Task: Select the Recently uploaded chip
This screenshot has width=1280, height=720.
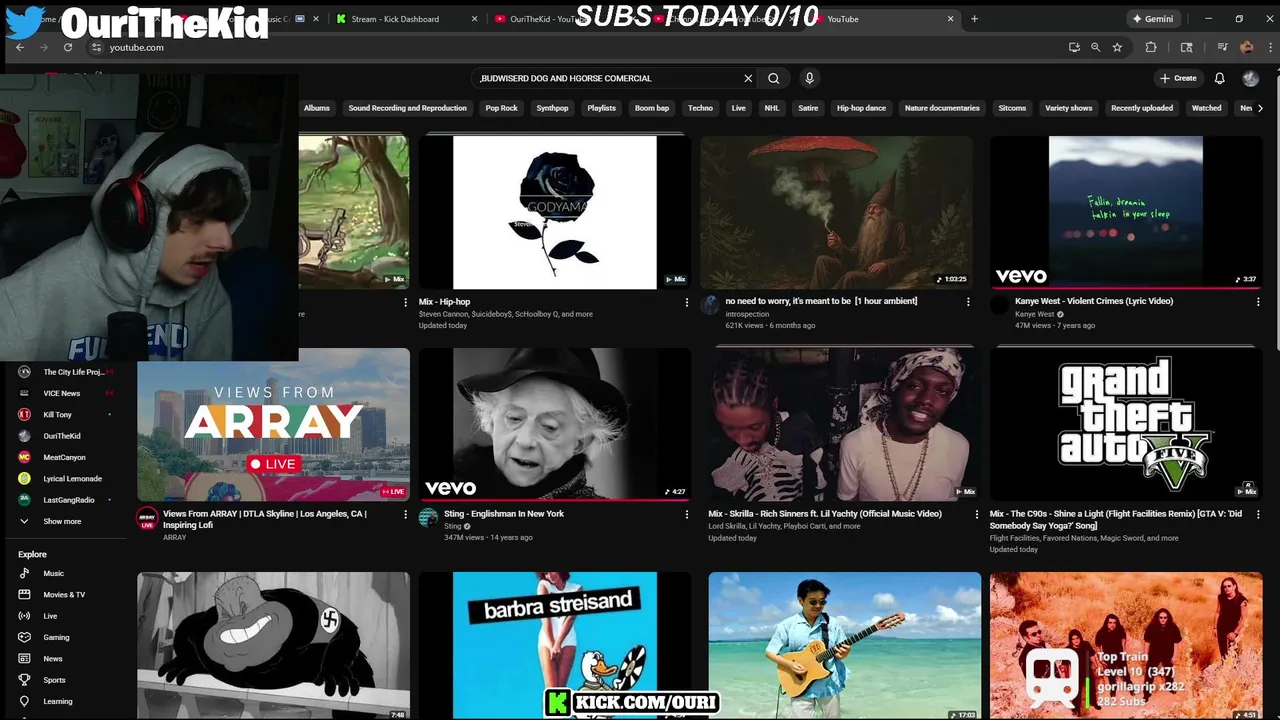Action: (x=1142, y=108)
